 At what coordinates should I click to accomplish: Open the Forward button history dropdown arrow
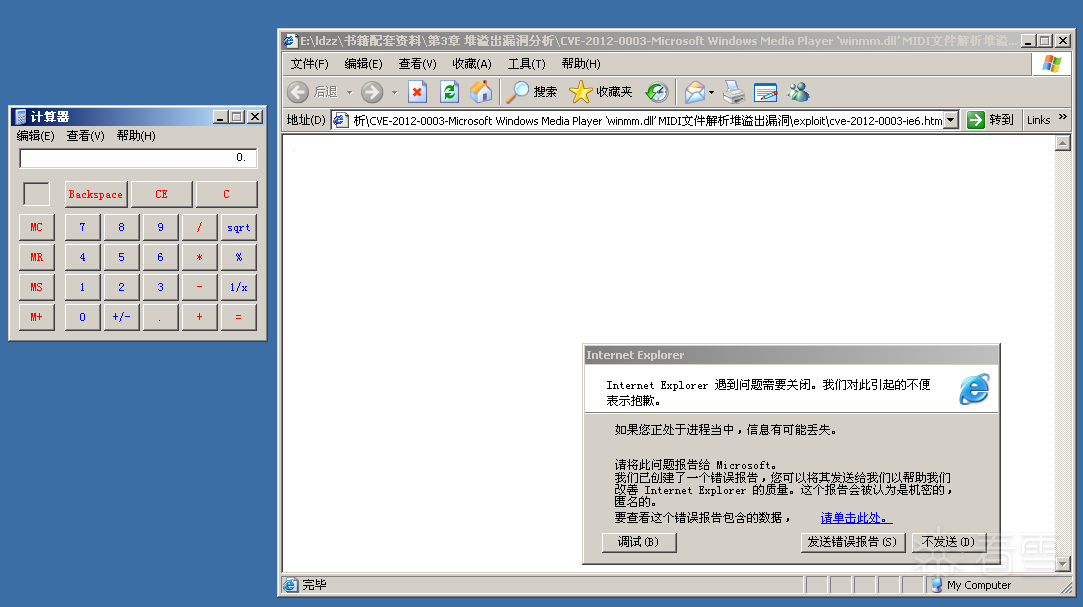tap(394, 92)
